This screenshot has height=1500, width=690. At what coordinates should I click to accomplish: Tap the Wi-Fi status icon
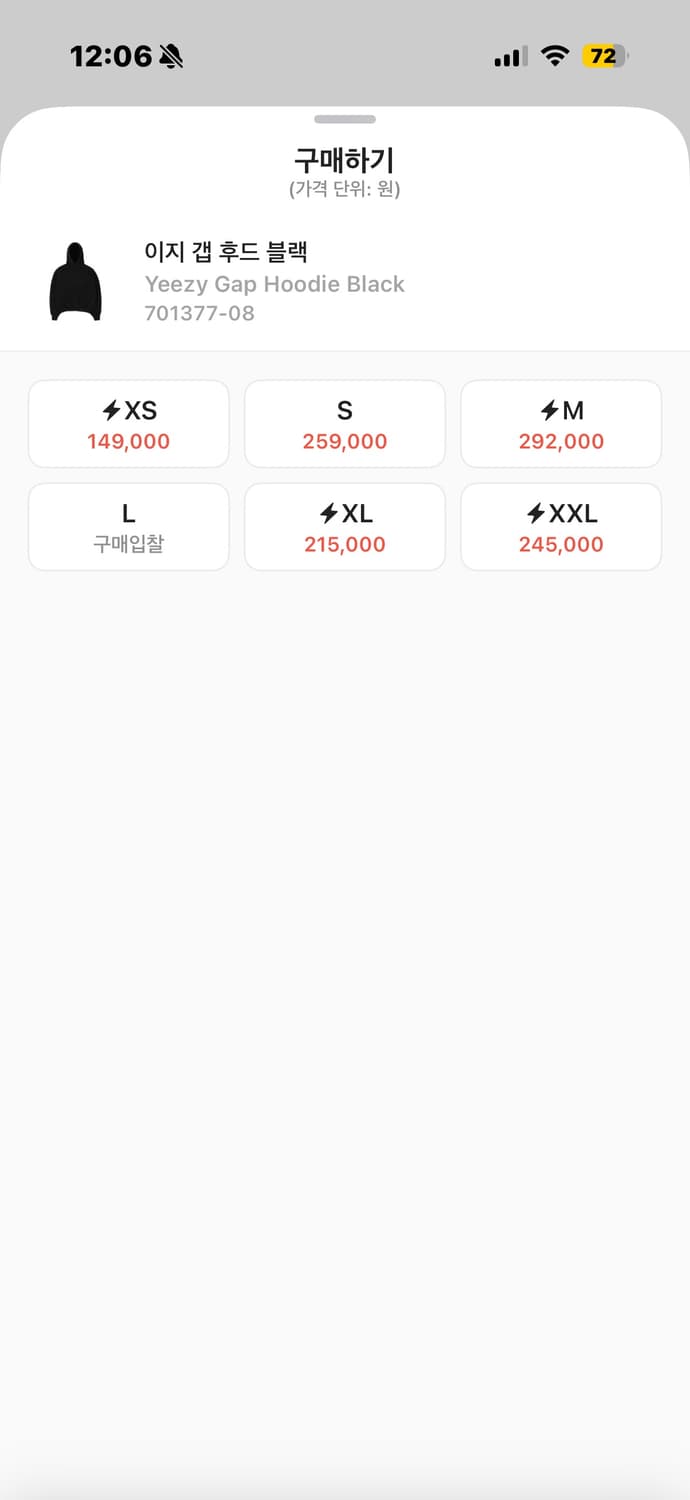pos(554,57)
